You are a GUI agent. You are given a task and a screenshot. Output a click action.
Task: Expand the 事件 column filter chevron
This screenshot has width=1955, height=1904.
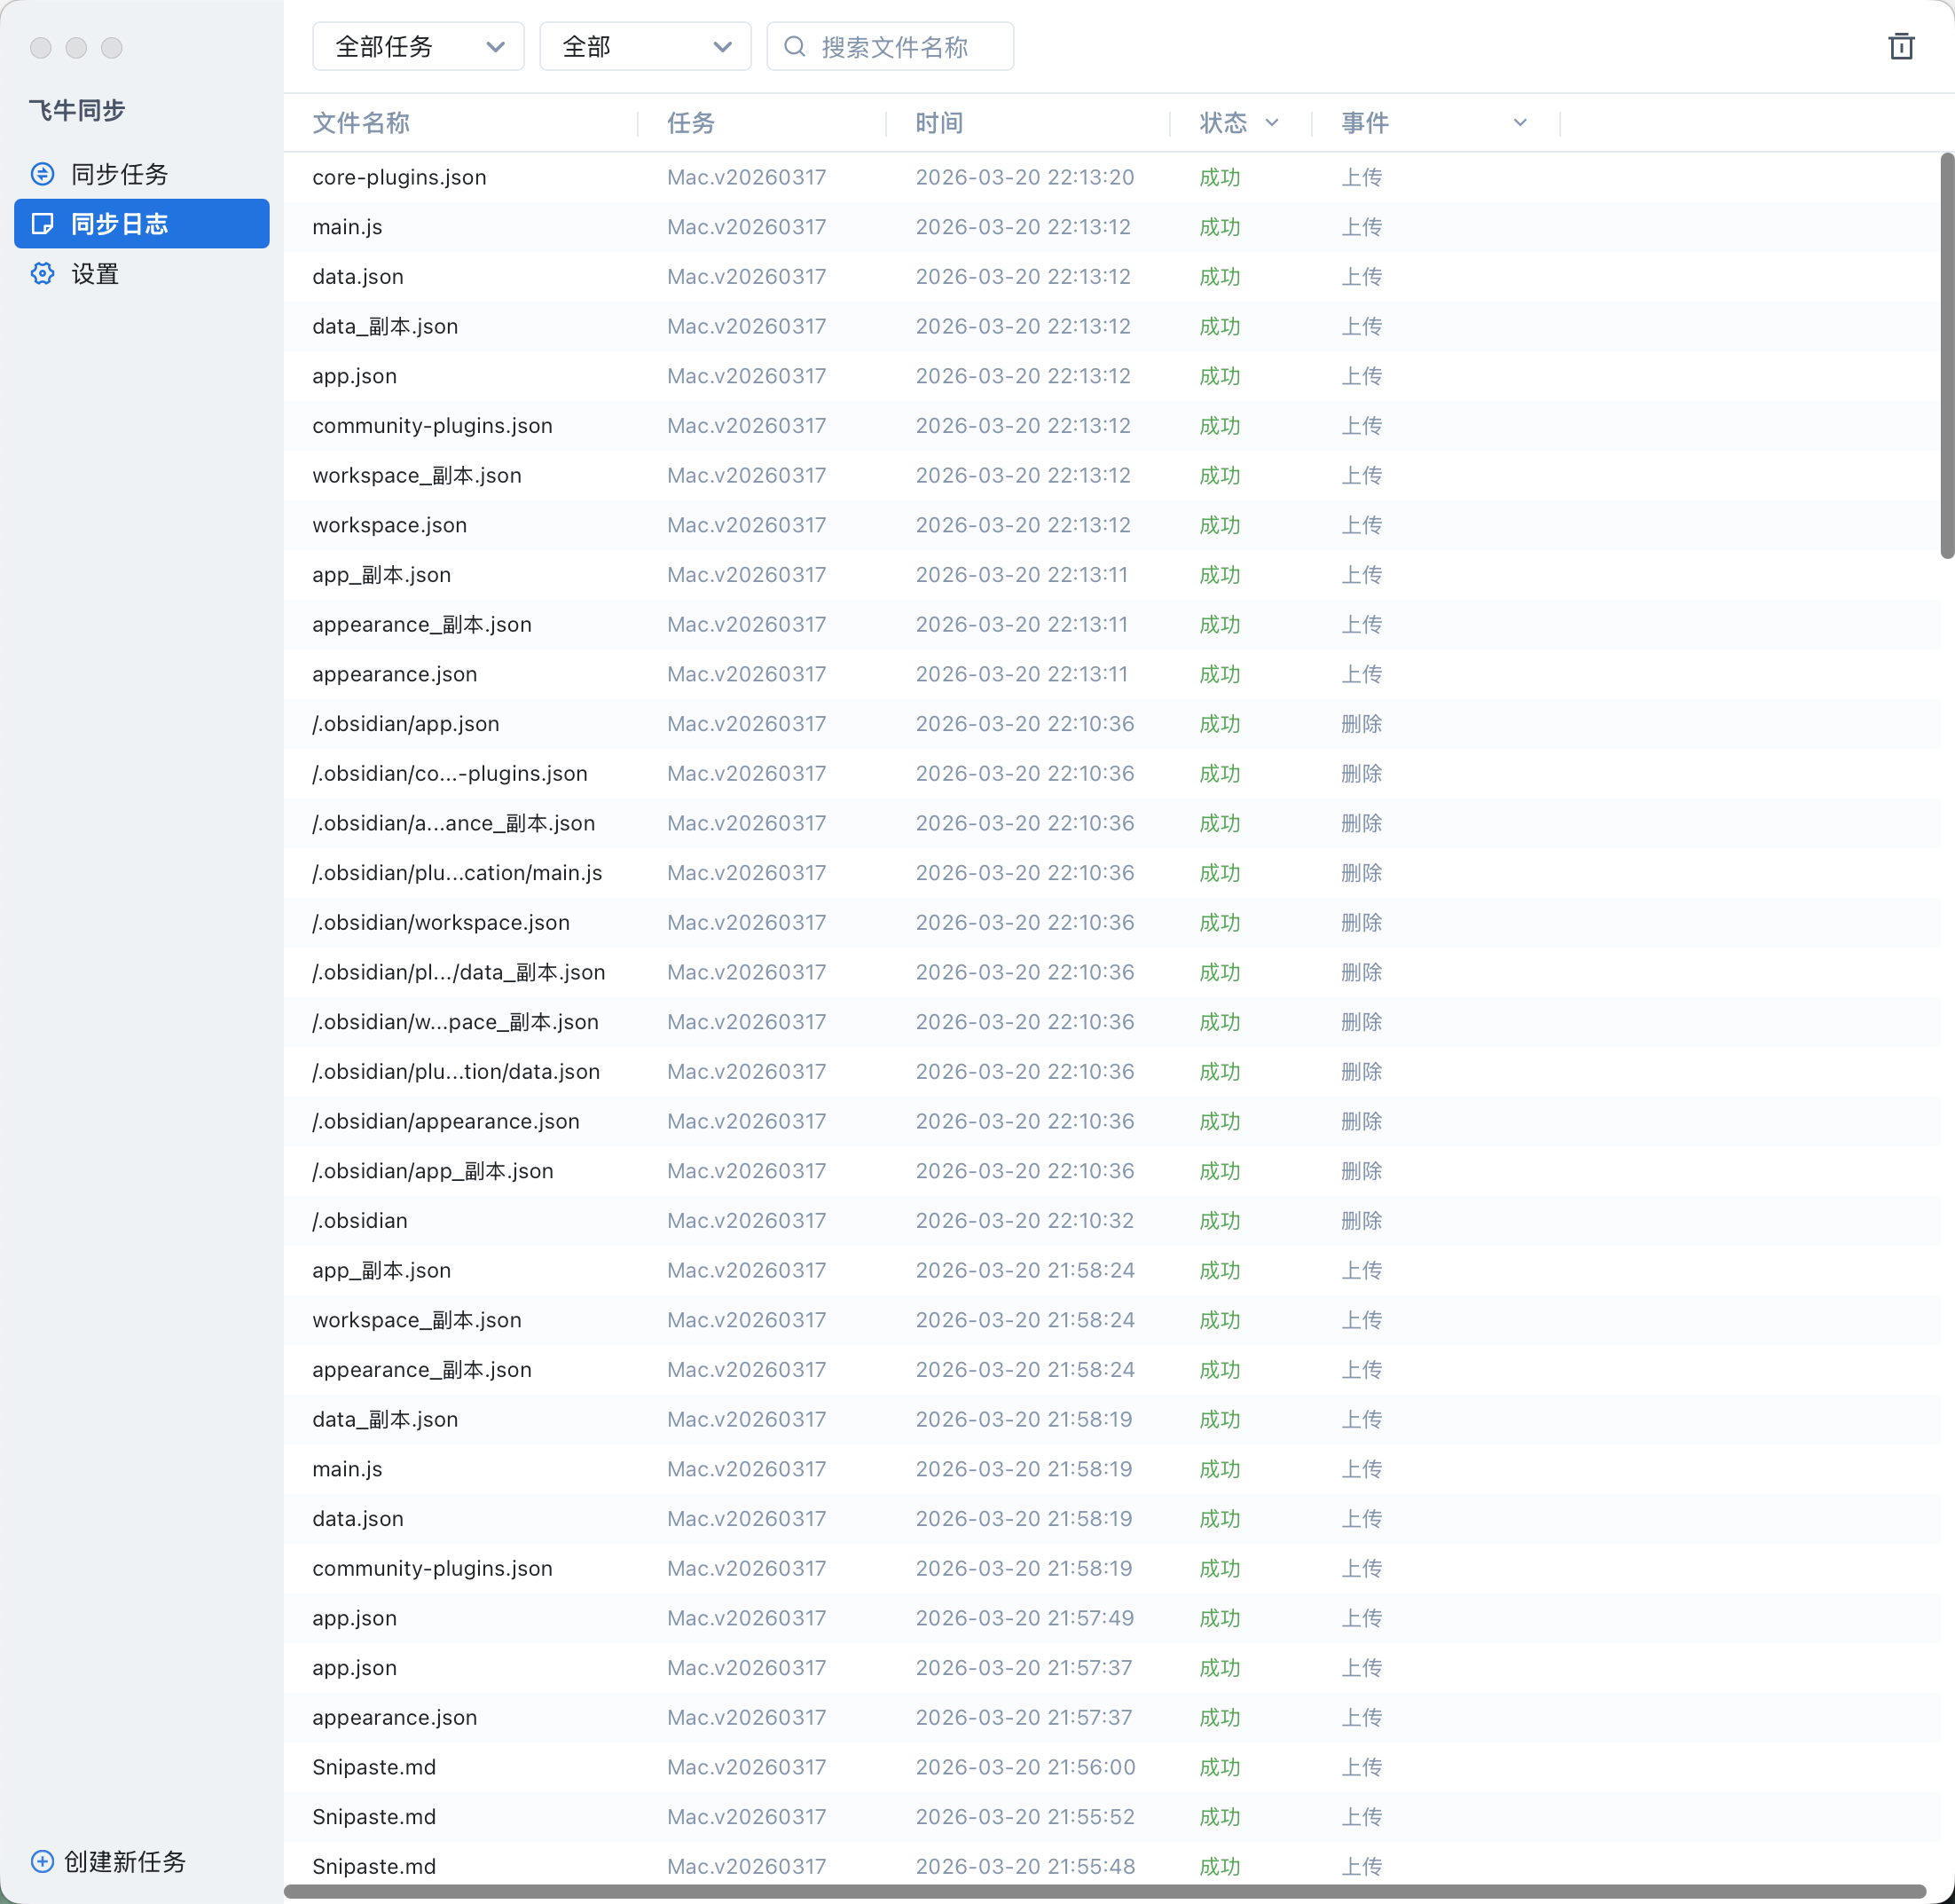pyautogui.click(x=1520, y=123)
